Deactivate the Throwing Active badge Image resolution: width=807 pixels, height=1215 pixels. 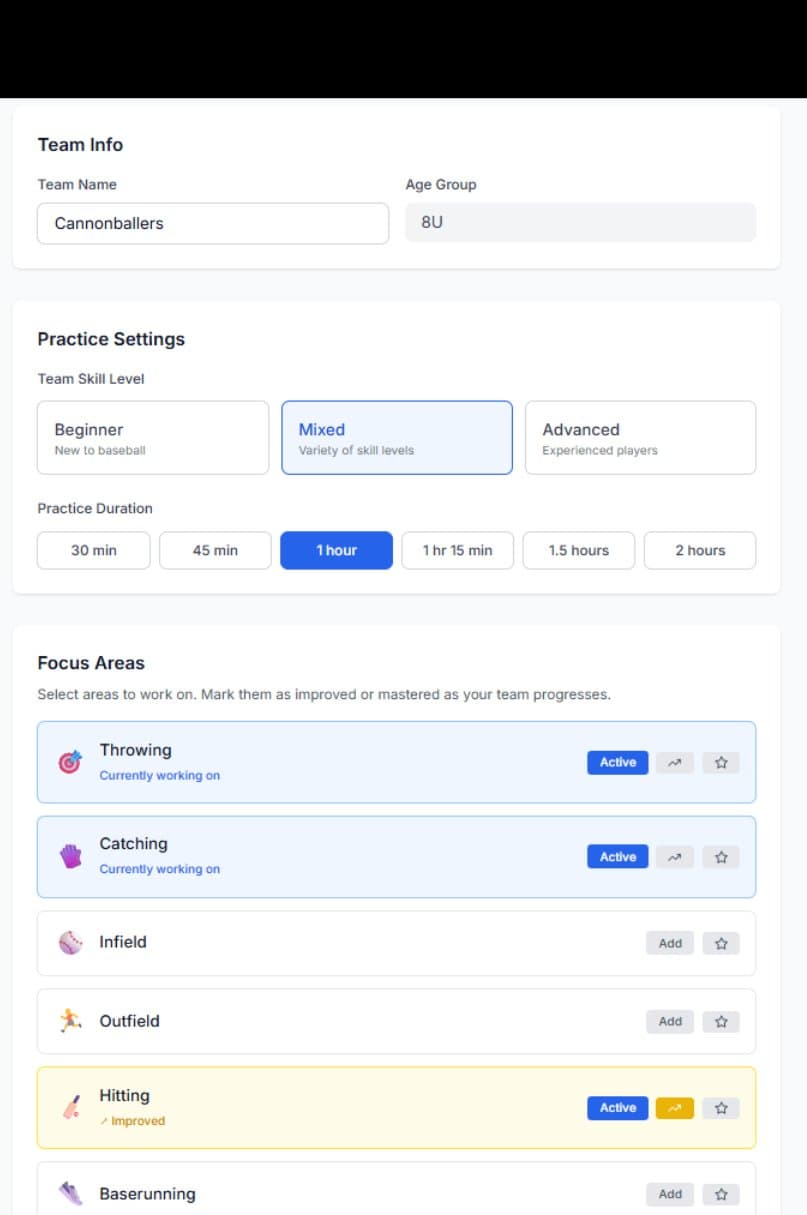pyautogui.click(x=618, y=763)
